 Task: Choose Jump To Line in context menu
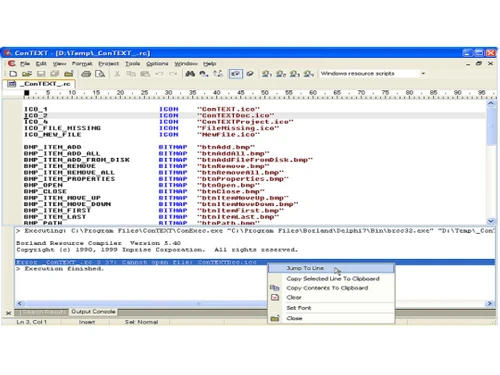click(331, 268)
